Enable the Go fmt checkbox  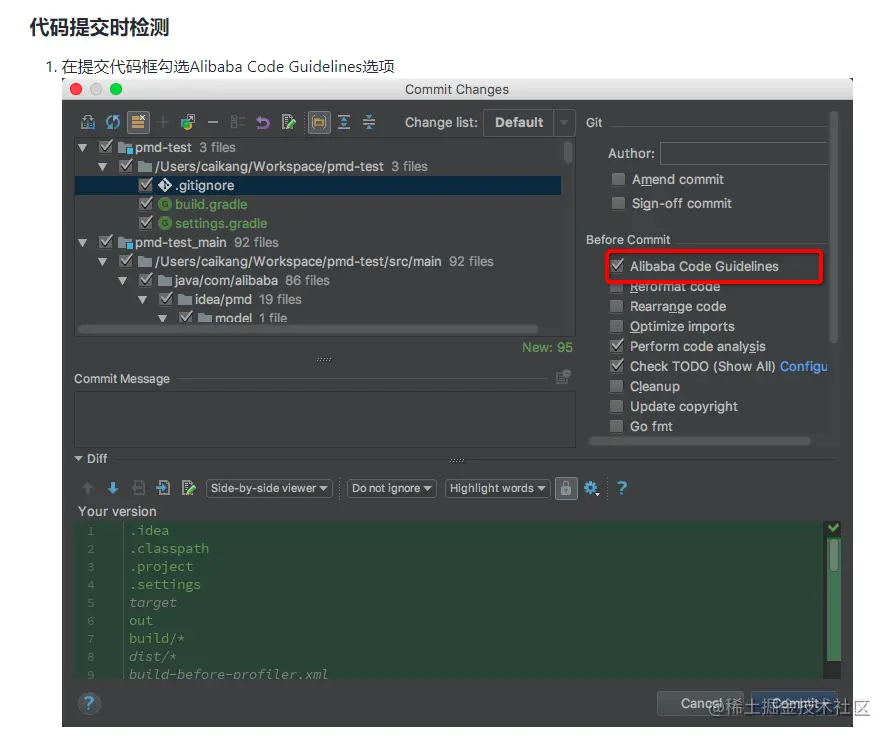pyautogui.click(x=616, y=426)
